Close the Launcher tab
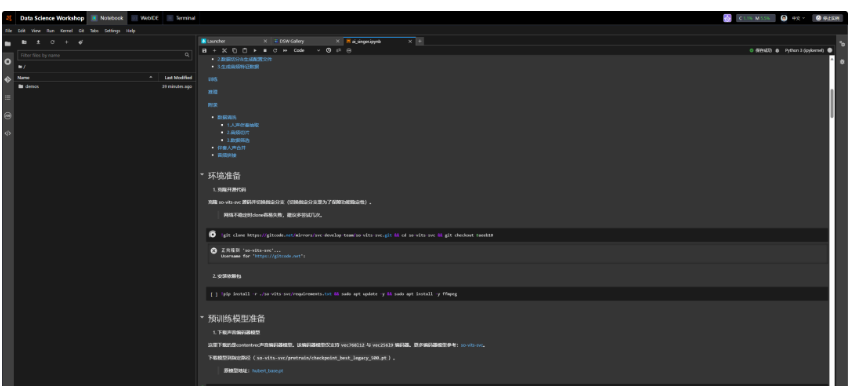Image resolution: width=855 pixels, height=386 pixels. (266, 41)
